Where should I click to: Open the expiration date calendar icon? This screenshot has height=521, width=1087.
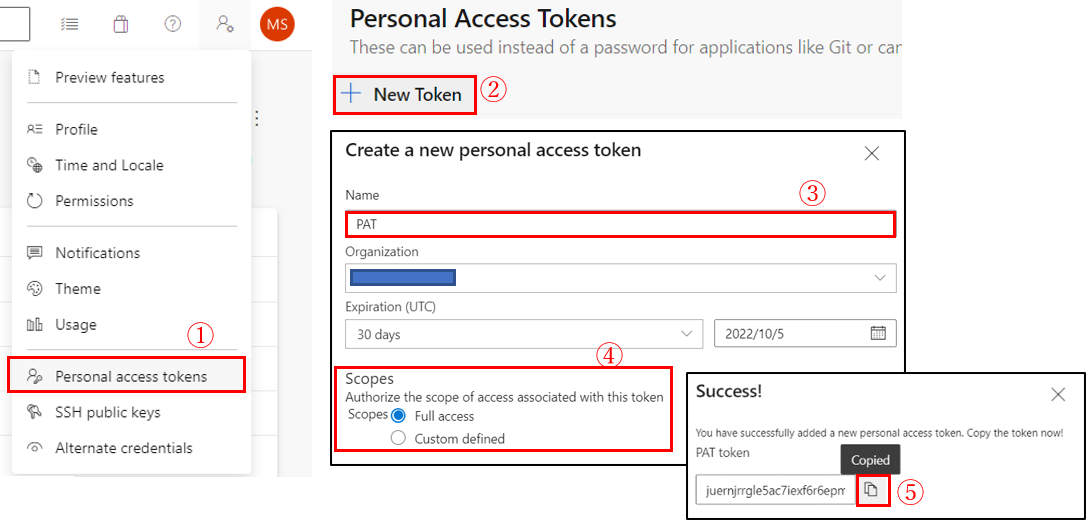pos(878,333)
